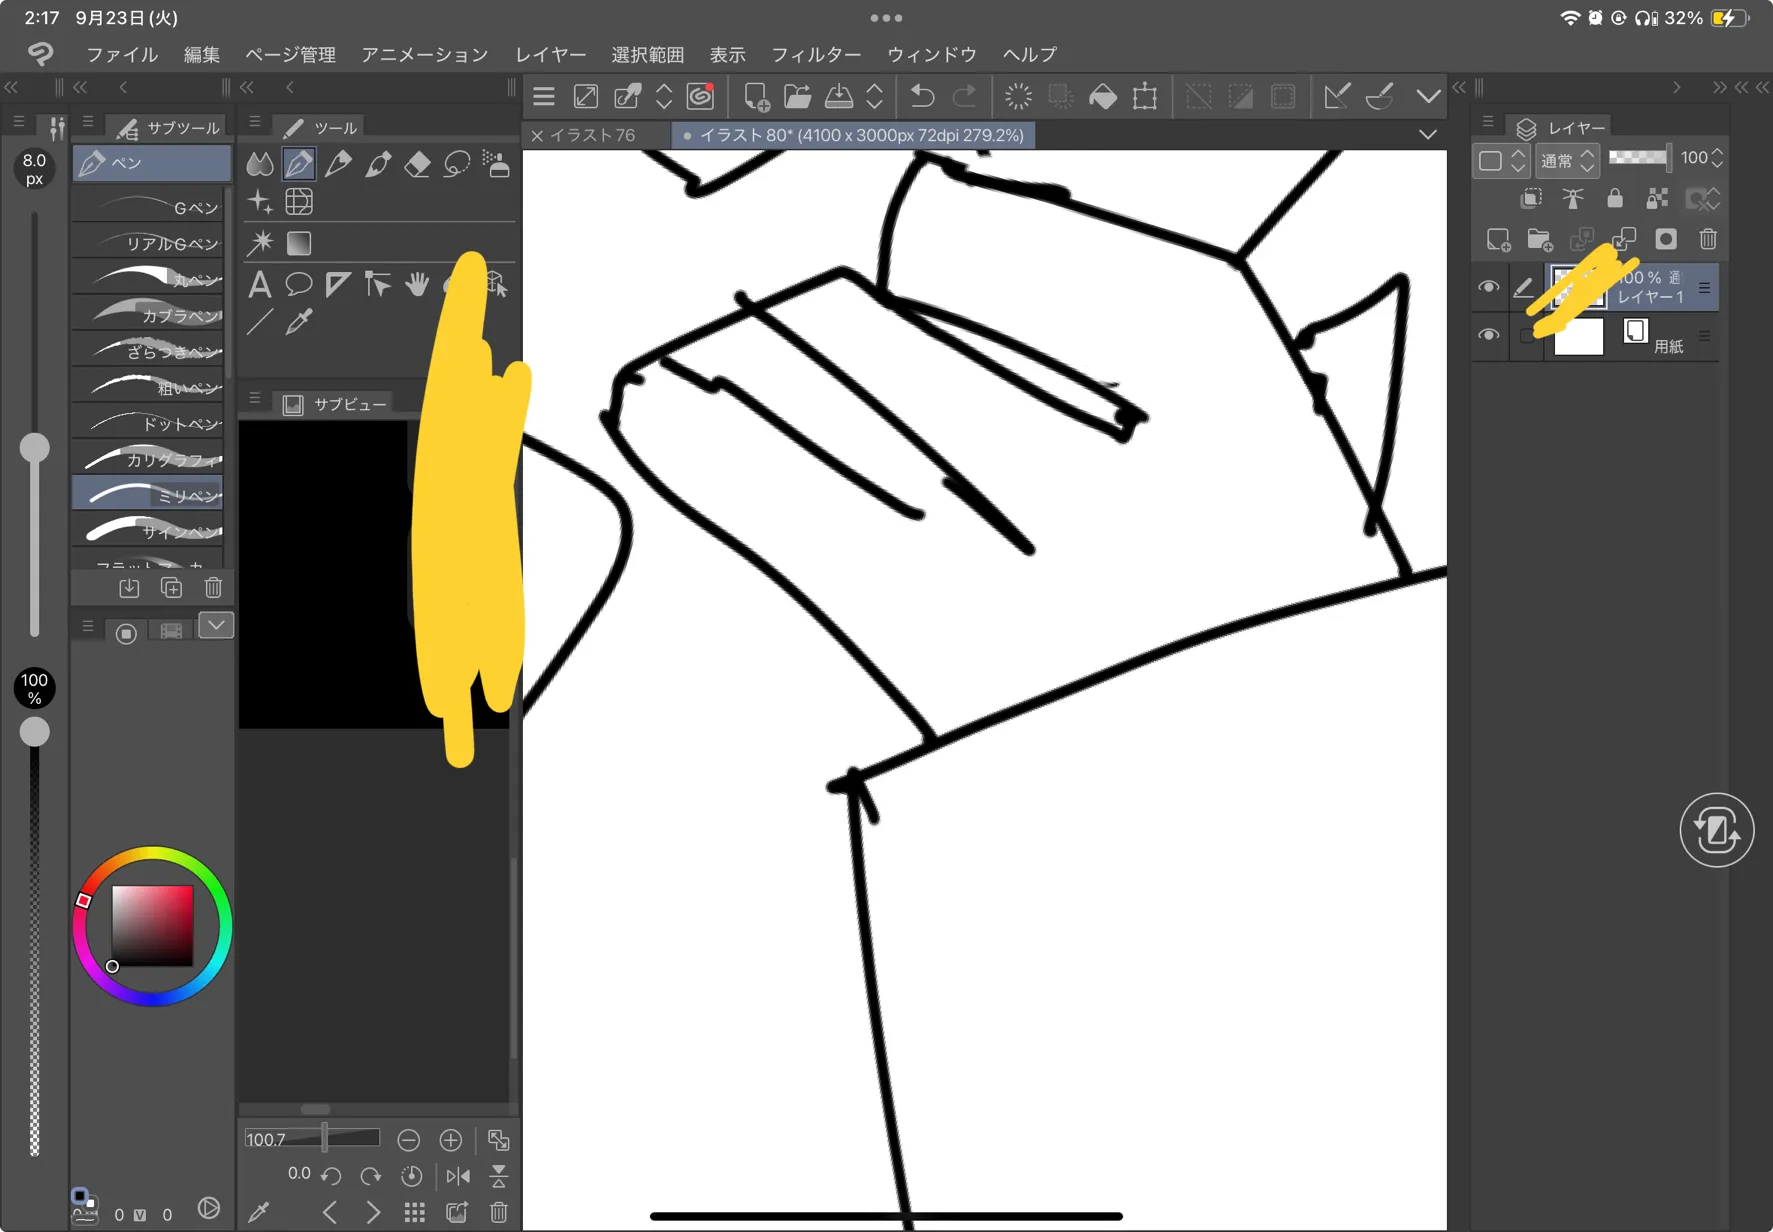Click the Open file folder icon

point(797,96)
